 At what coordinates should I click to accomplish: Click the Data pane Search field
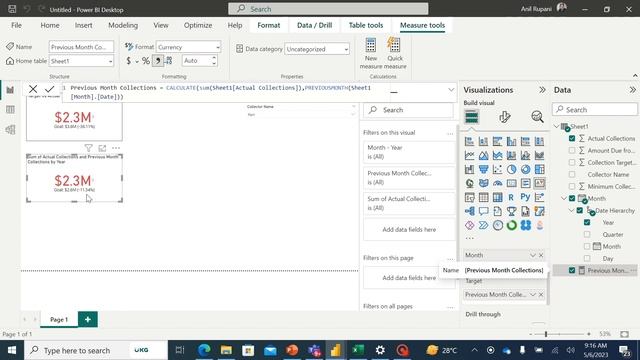pos(595,109)
